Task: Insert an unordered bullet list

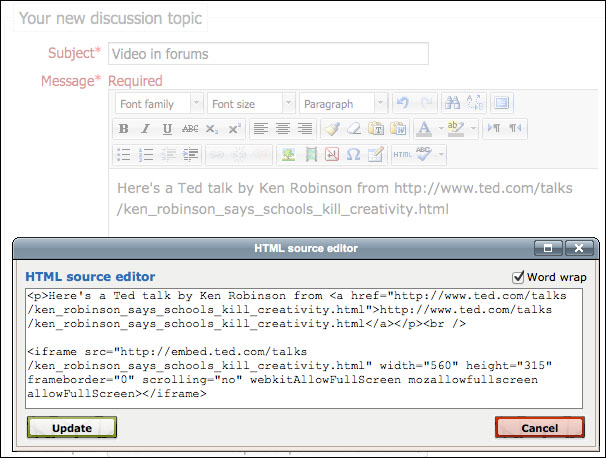Action: click(124, 155)
